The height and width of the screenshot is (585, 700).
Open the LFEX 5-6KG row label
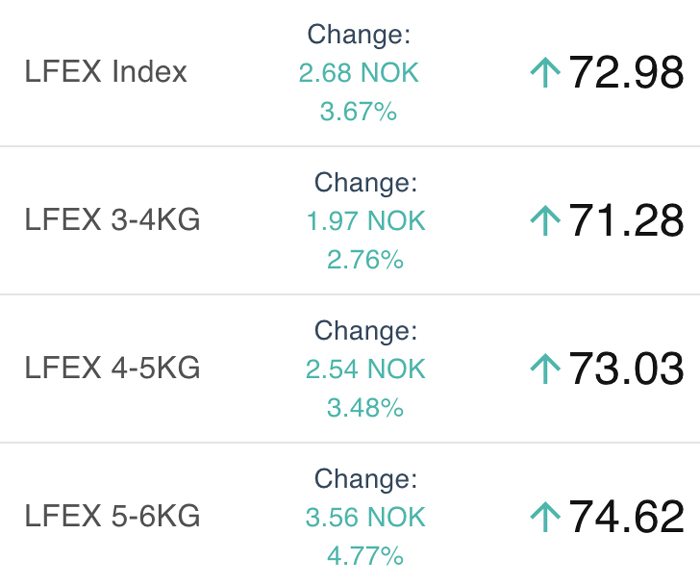[x=112, y=517]
